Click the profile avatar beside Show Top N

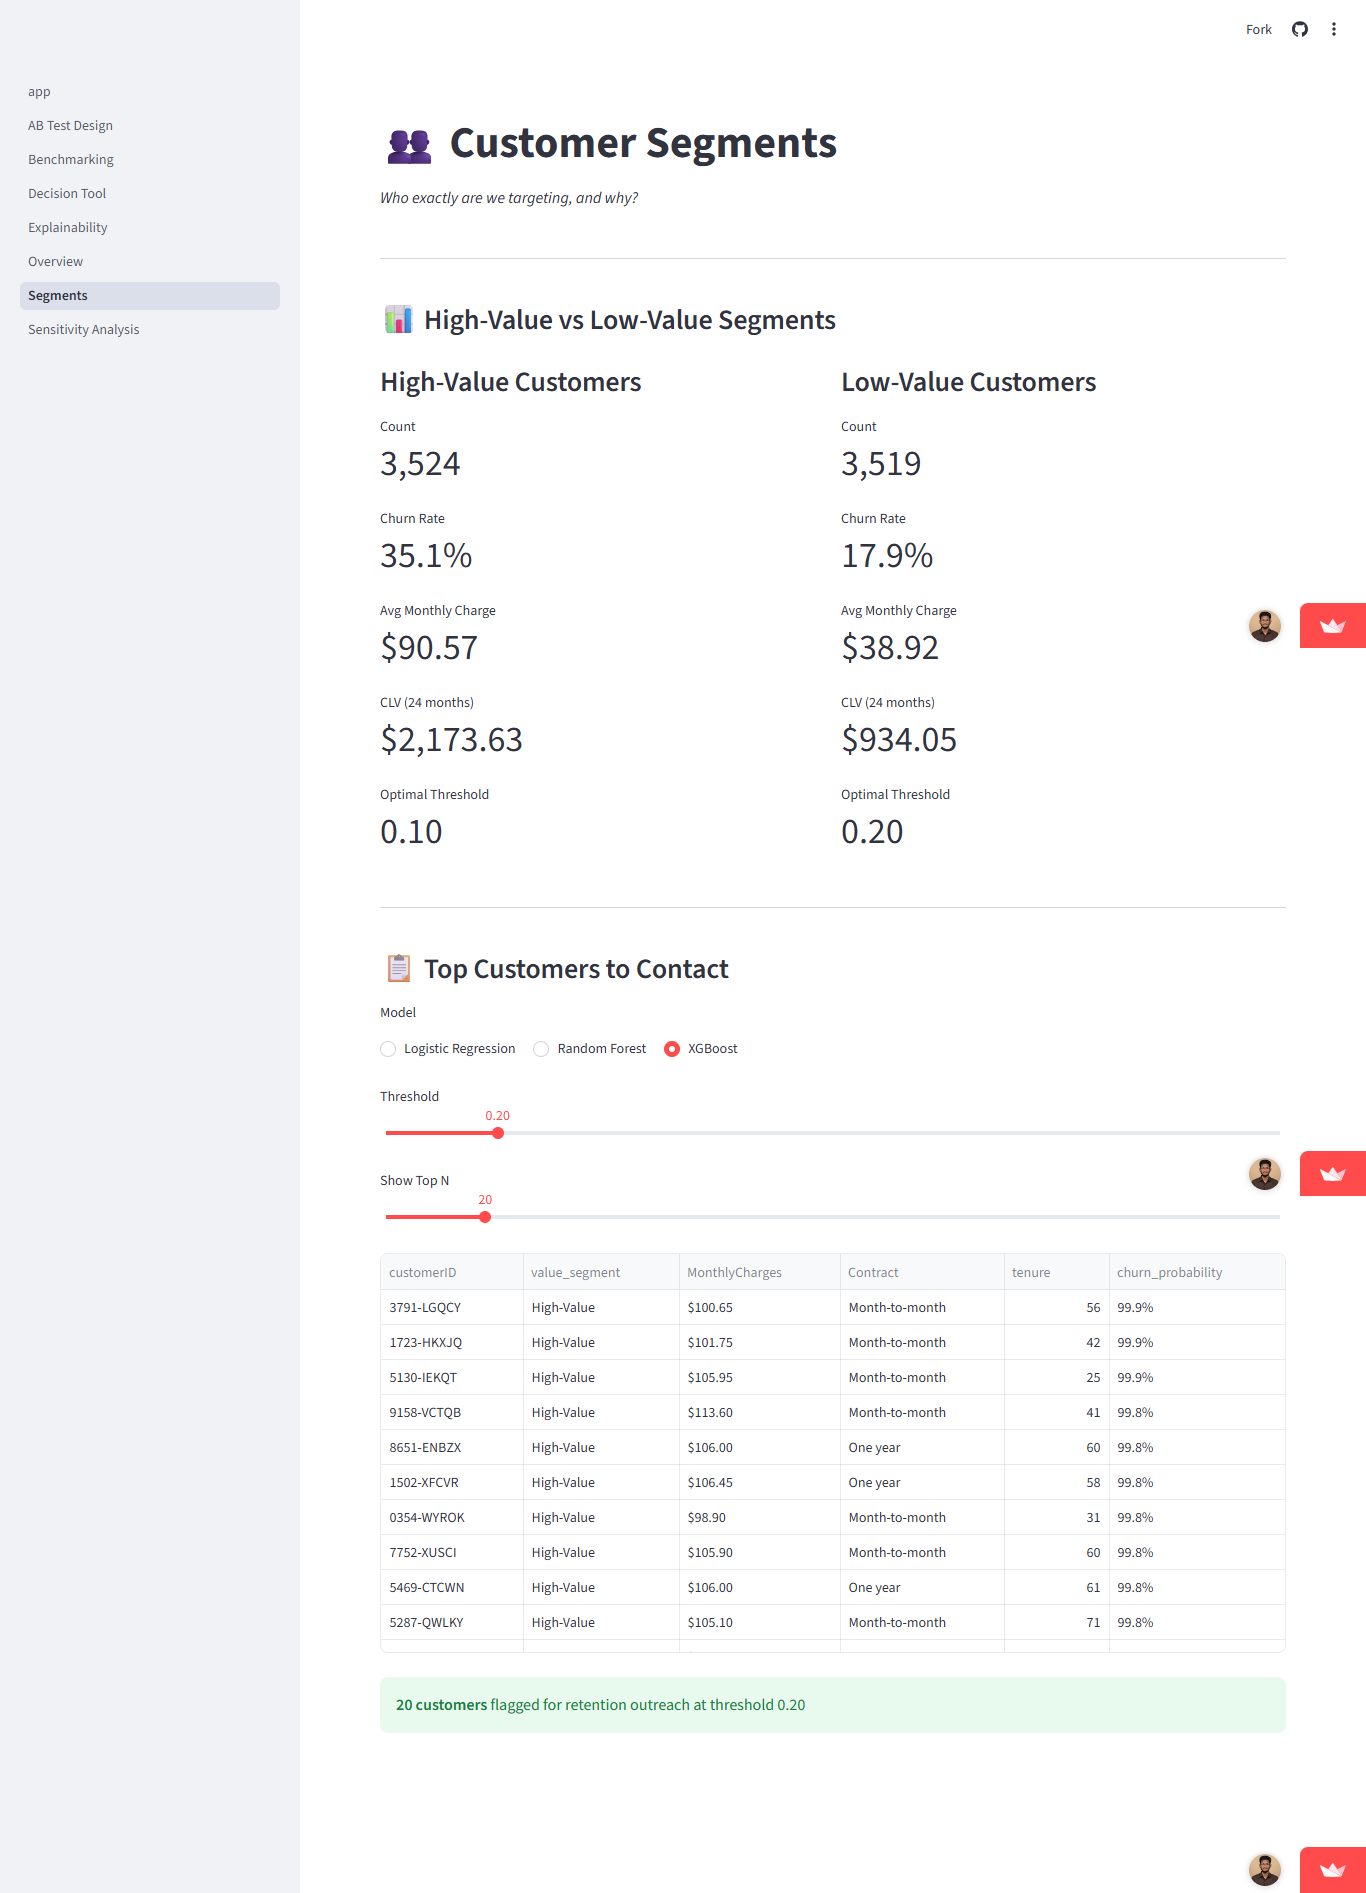pos(1265,1174)
